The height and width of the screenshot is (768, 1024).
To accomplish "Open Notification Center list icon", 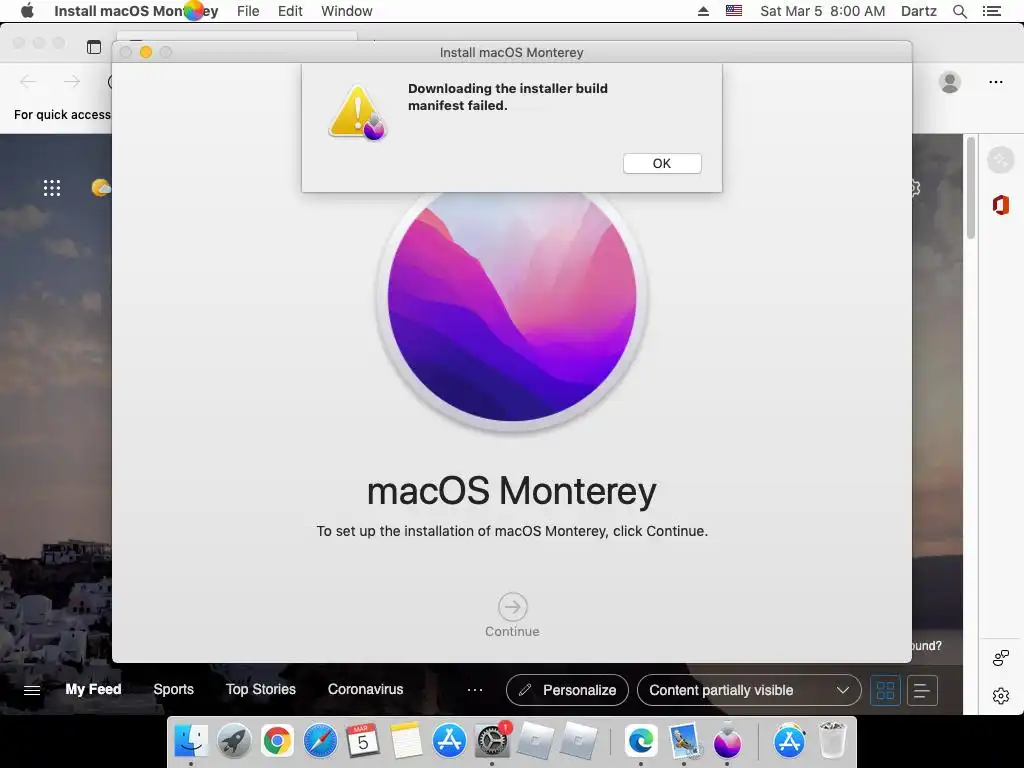I will coord(991,11).
